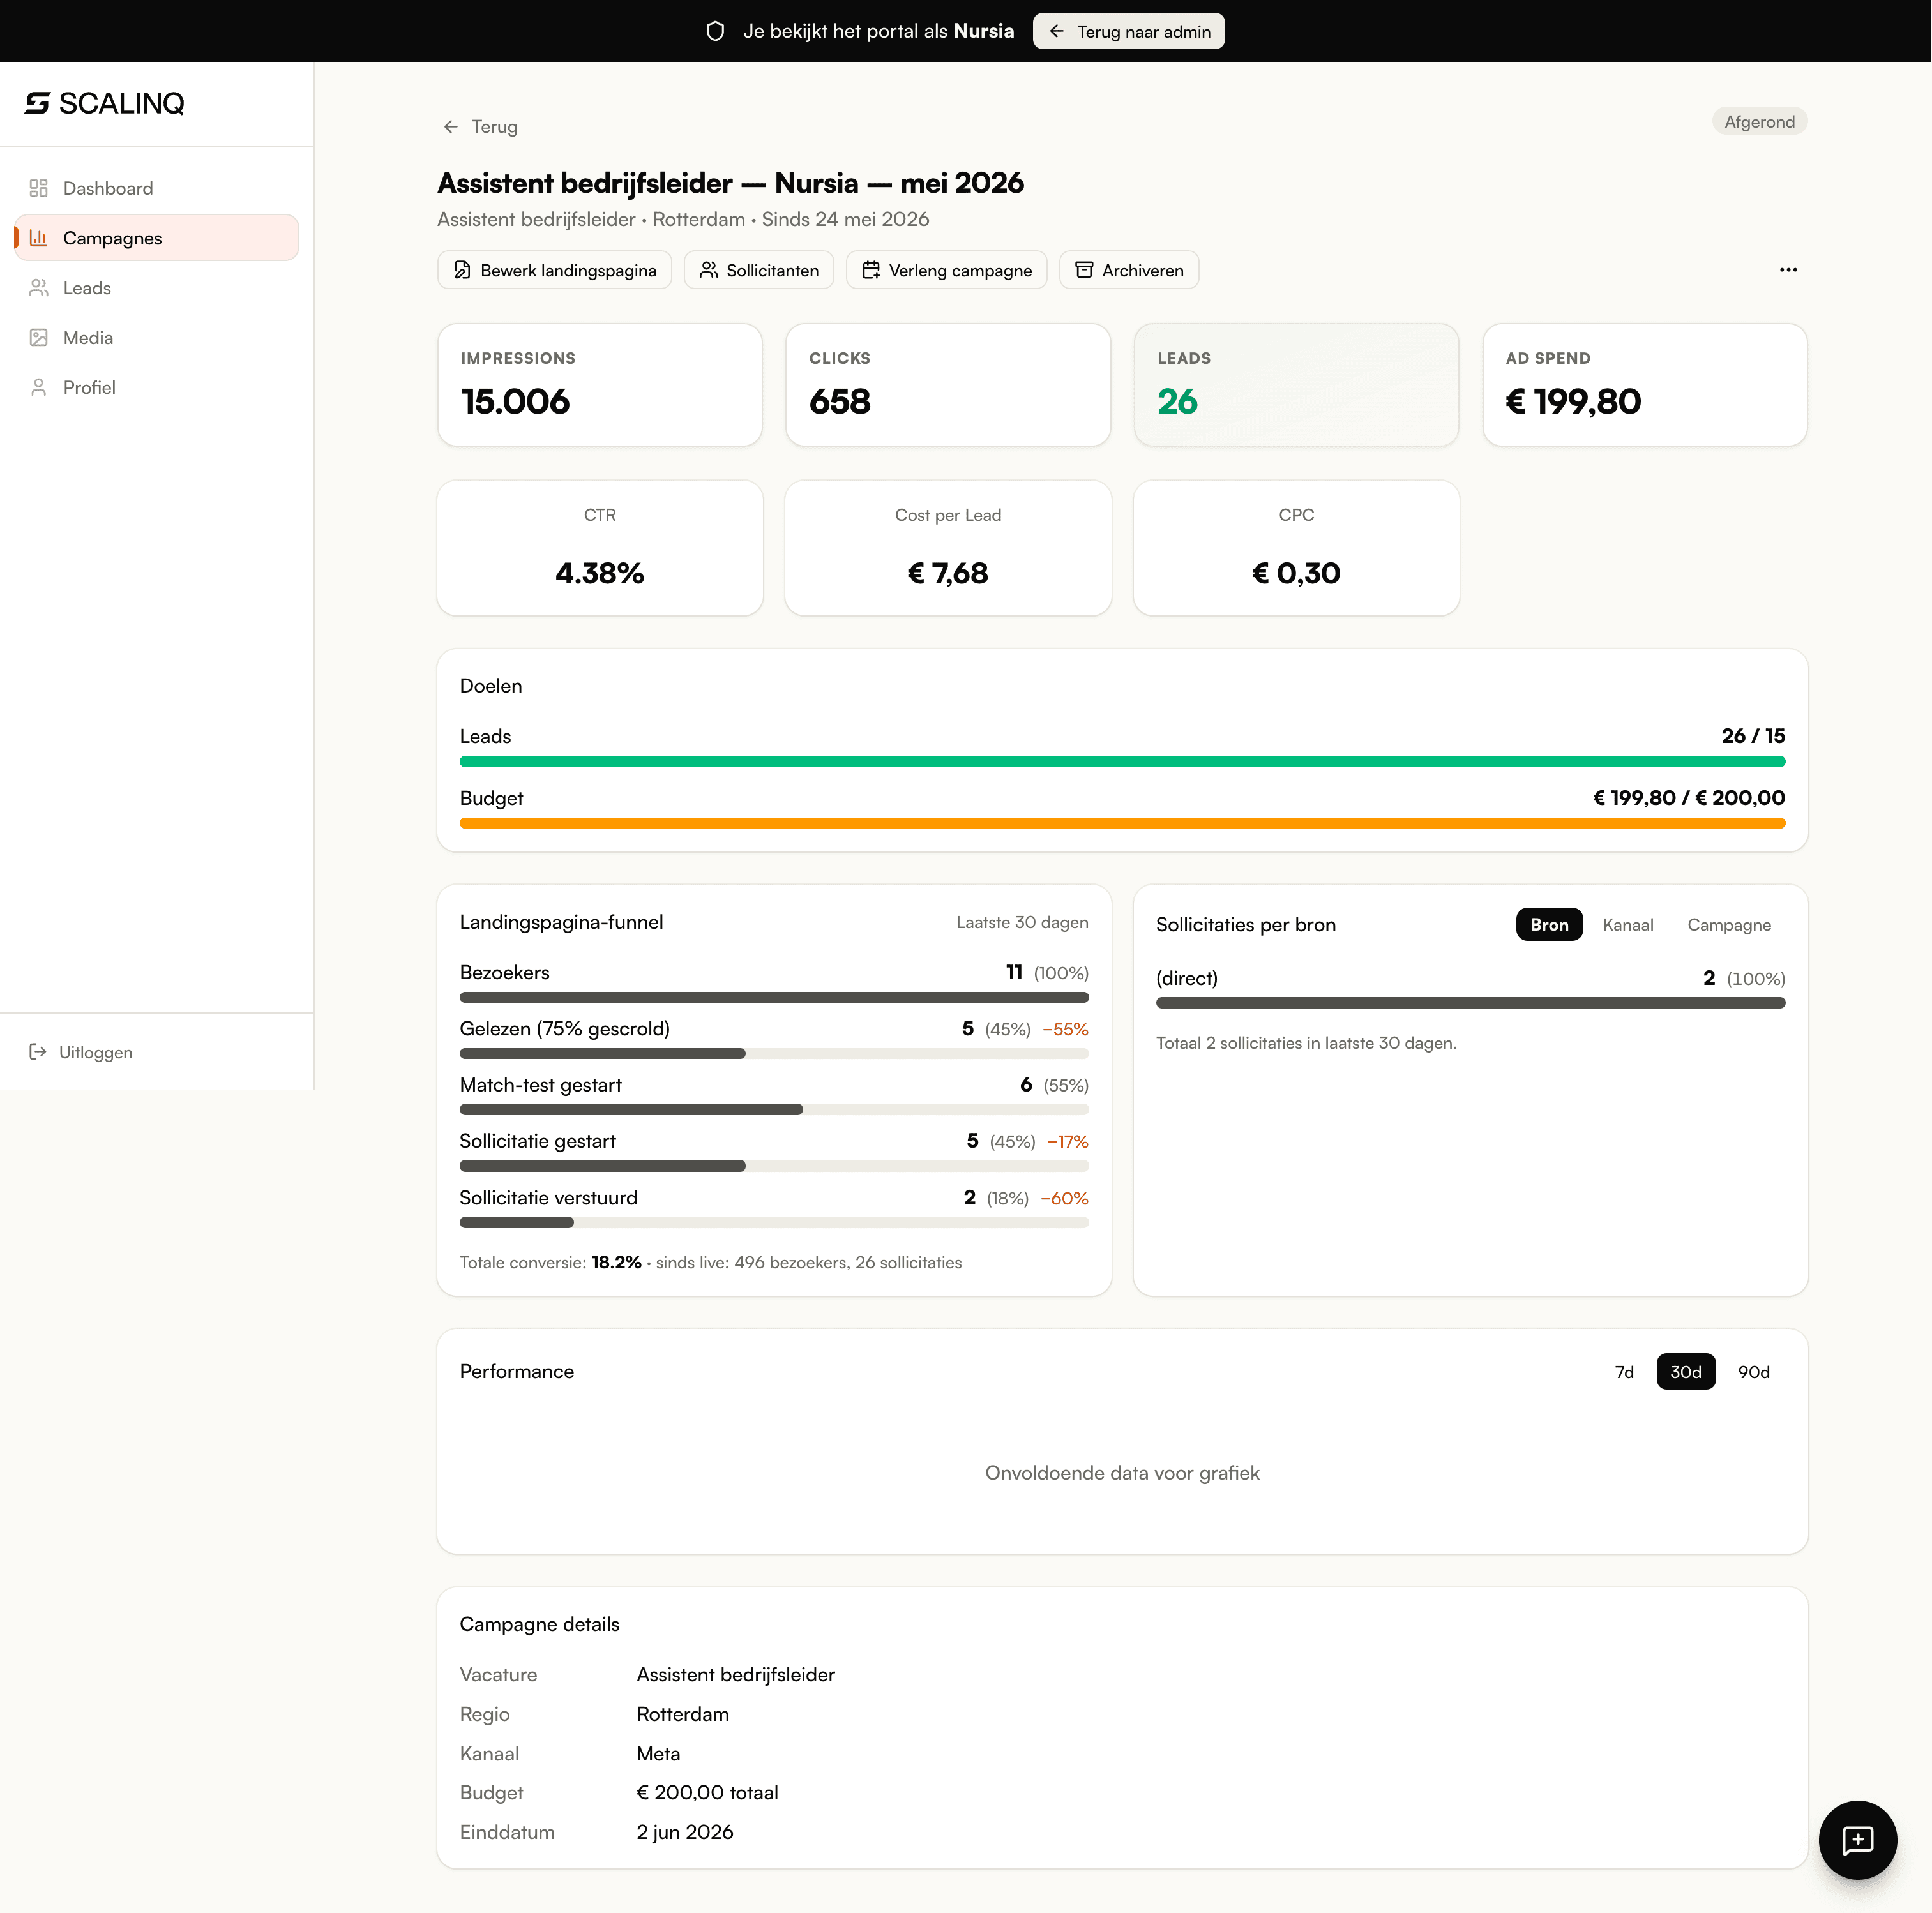The height and width of the screenshot is (1913, 1932).
Task: Click the shield icon in top banner
Action: click(715, 31)
